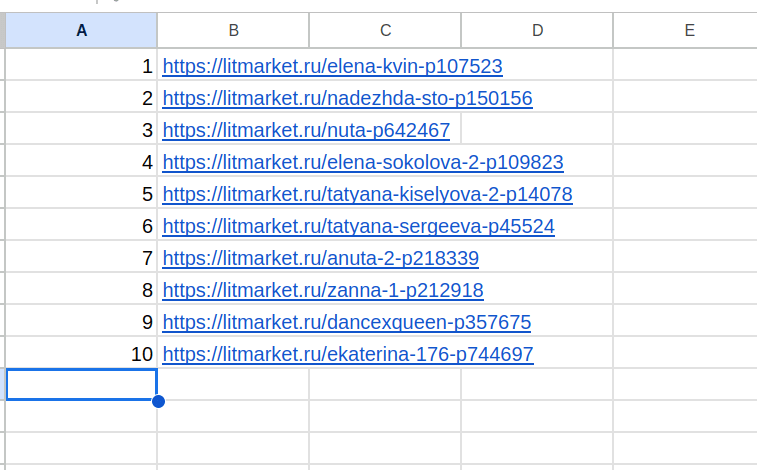Click the blue fill handle of selected cell
Viewport: 757px width, 470px height.
(158, 401)
